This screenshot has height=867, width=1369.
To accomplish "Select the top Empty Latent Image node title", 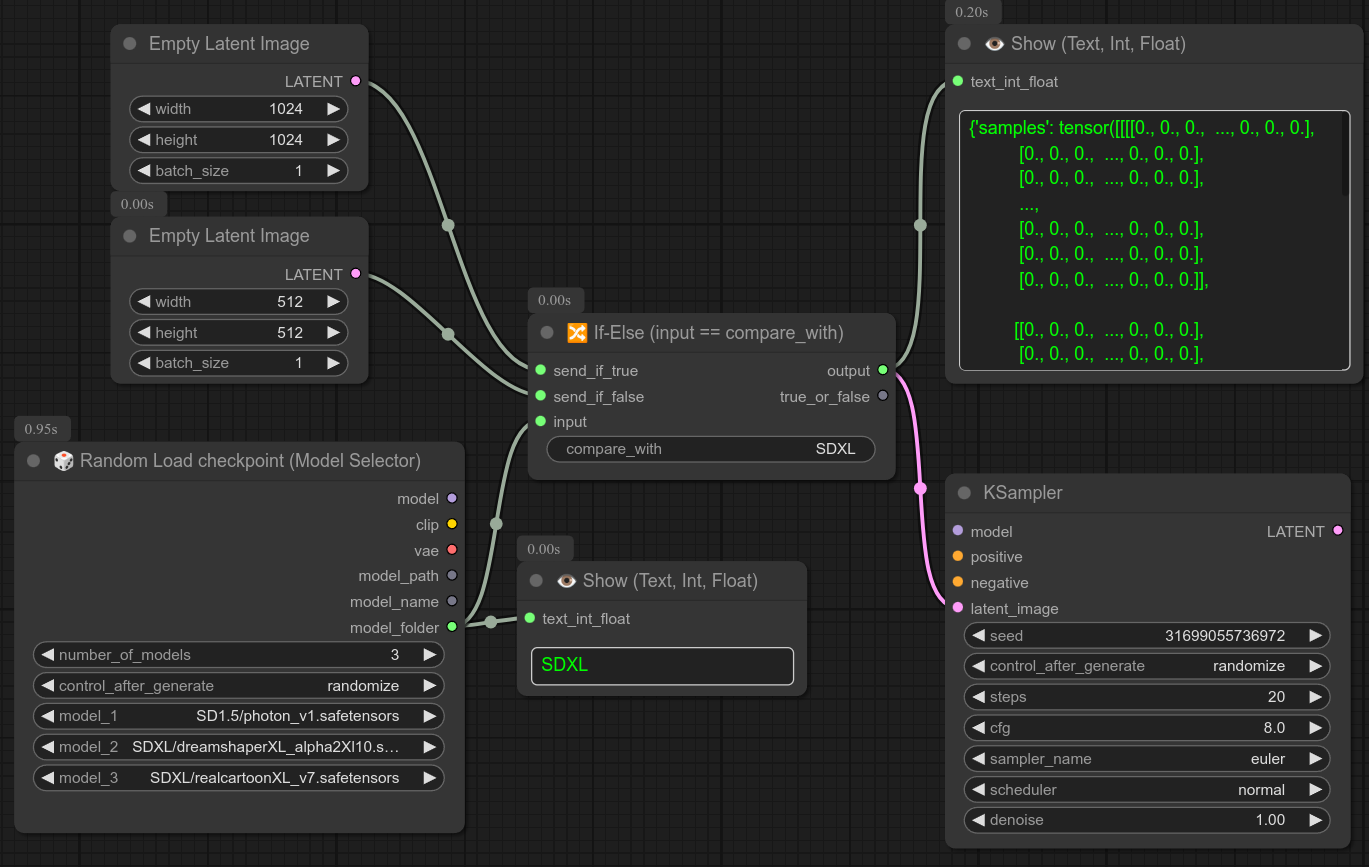I will [229, 44].
